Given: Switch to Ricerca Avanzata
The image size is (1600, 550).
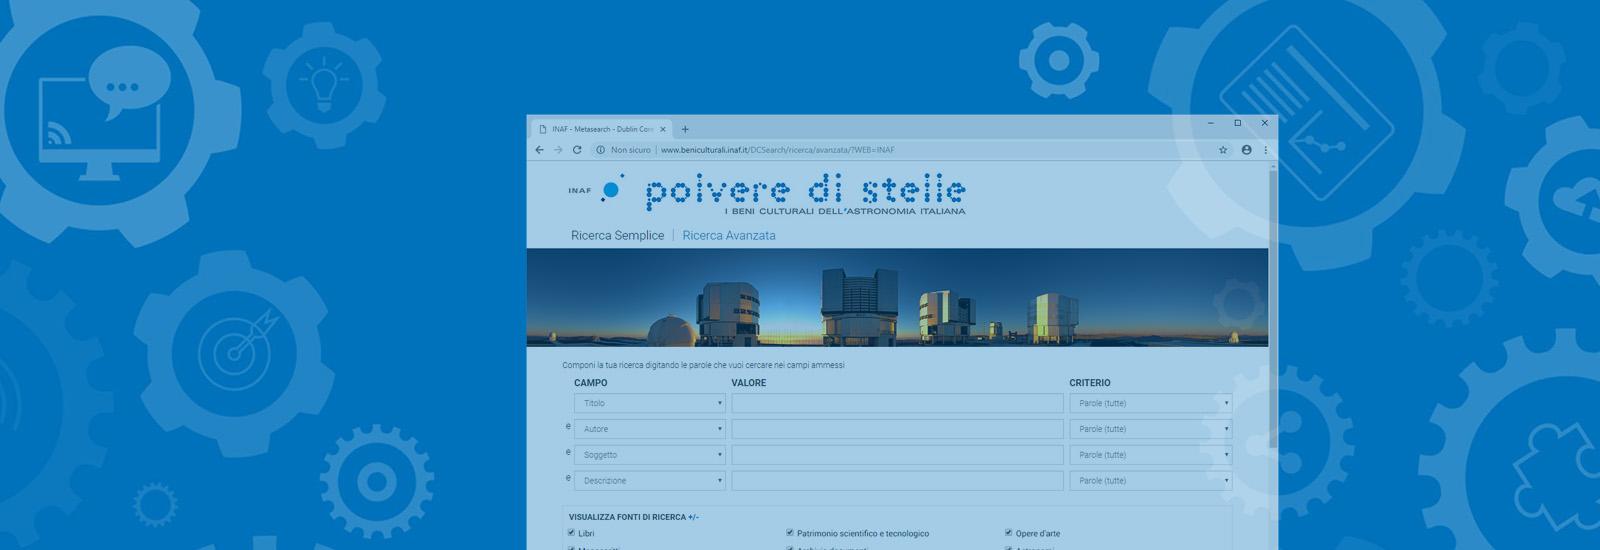Looking at the screenshot, I should (x=729, y=236).
